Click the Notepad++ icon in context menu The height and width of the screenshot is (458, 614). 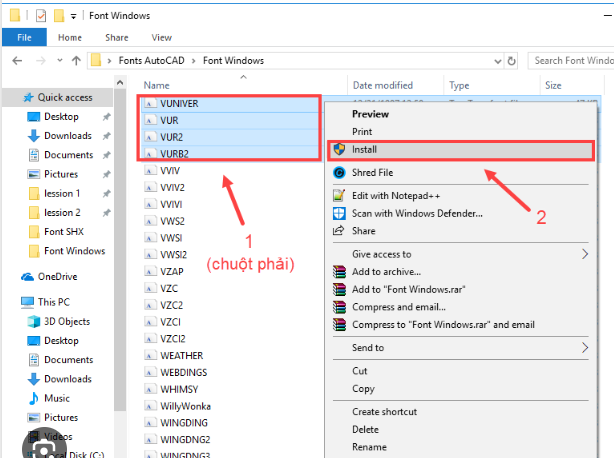pos(338,195)
